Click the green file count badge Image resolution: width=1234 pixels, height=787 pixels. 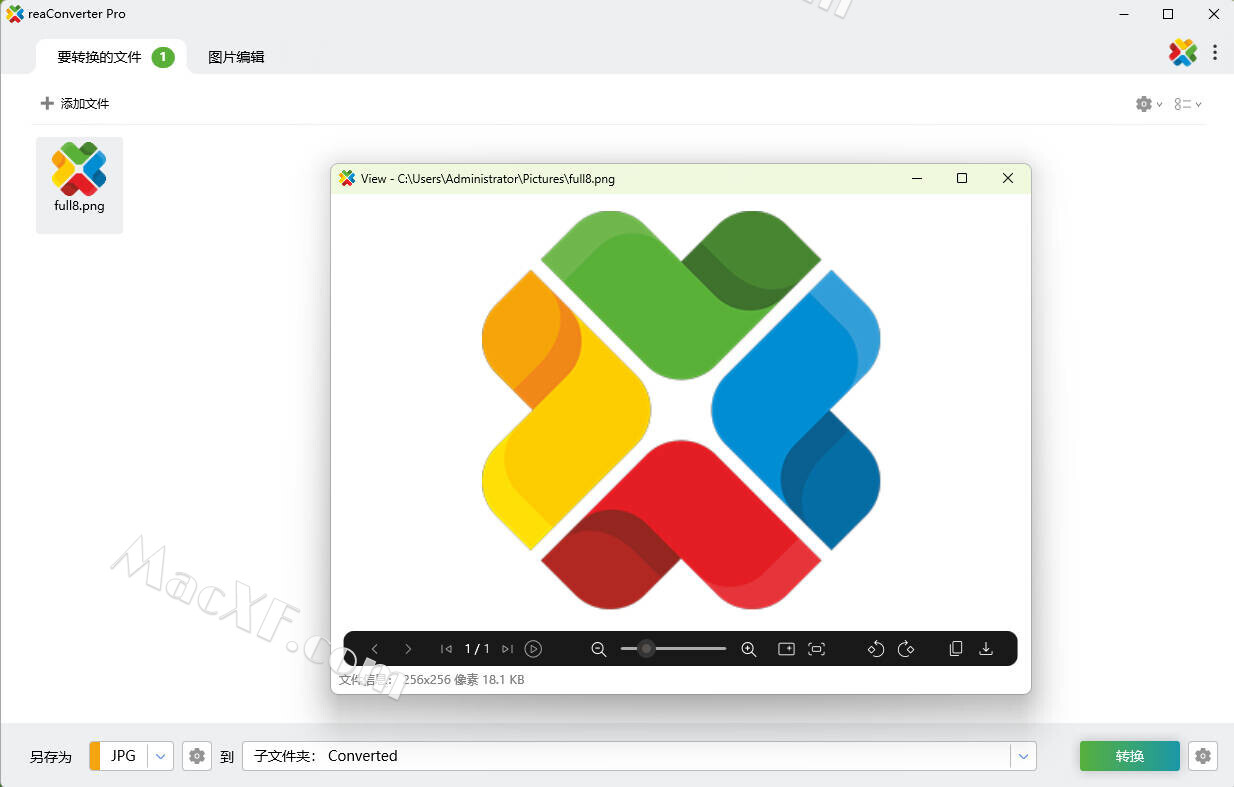163,57
